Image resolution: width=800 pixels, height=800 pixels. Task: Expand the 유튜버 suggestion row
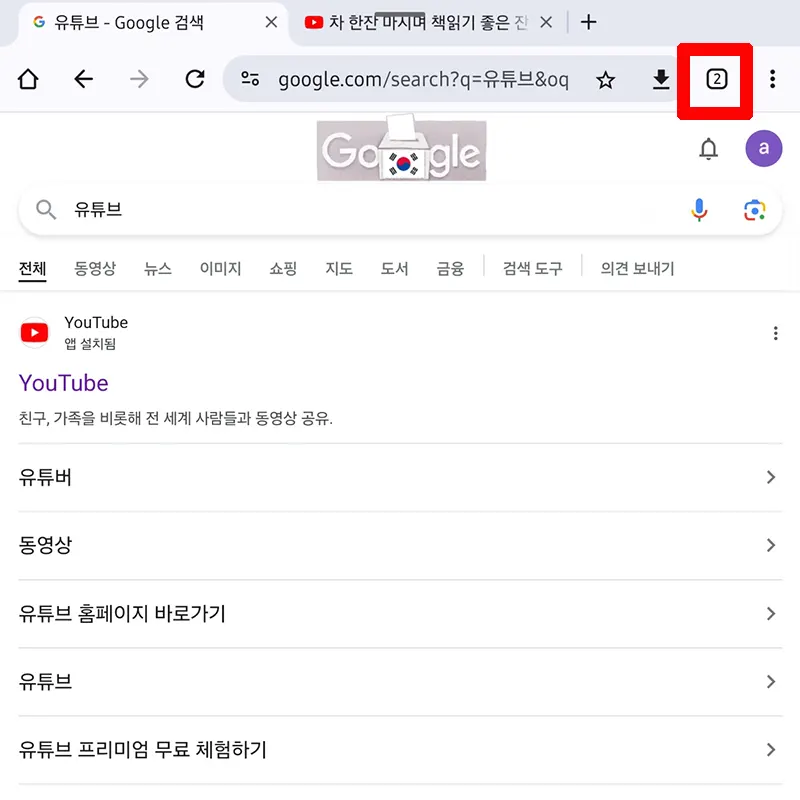pos(400,477)
